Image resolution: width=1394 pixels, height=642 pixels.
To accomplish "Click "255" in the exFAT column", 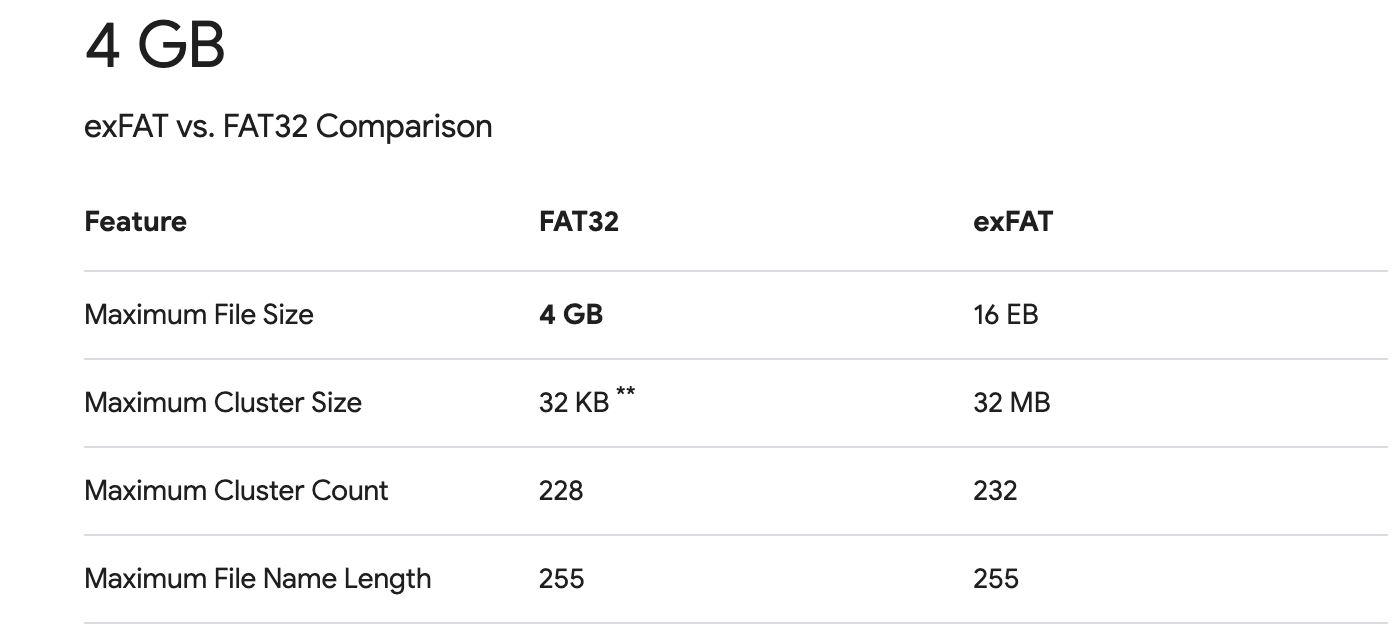I will [995, 579].
